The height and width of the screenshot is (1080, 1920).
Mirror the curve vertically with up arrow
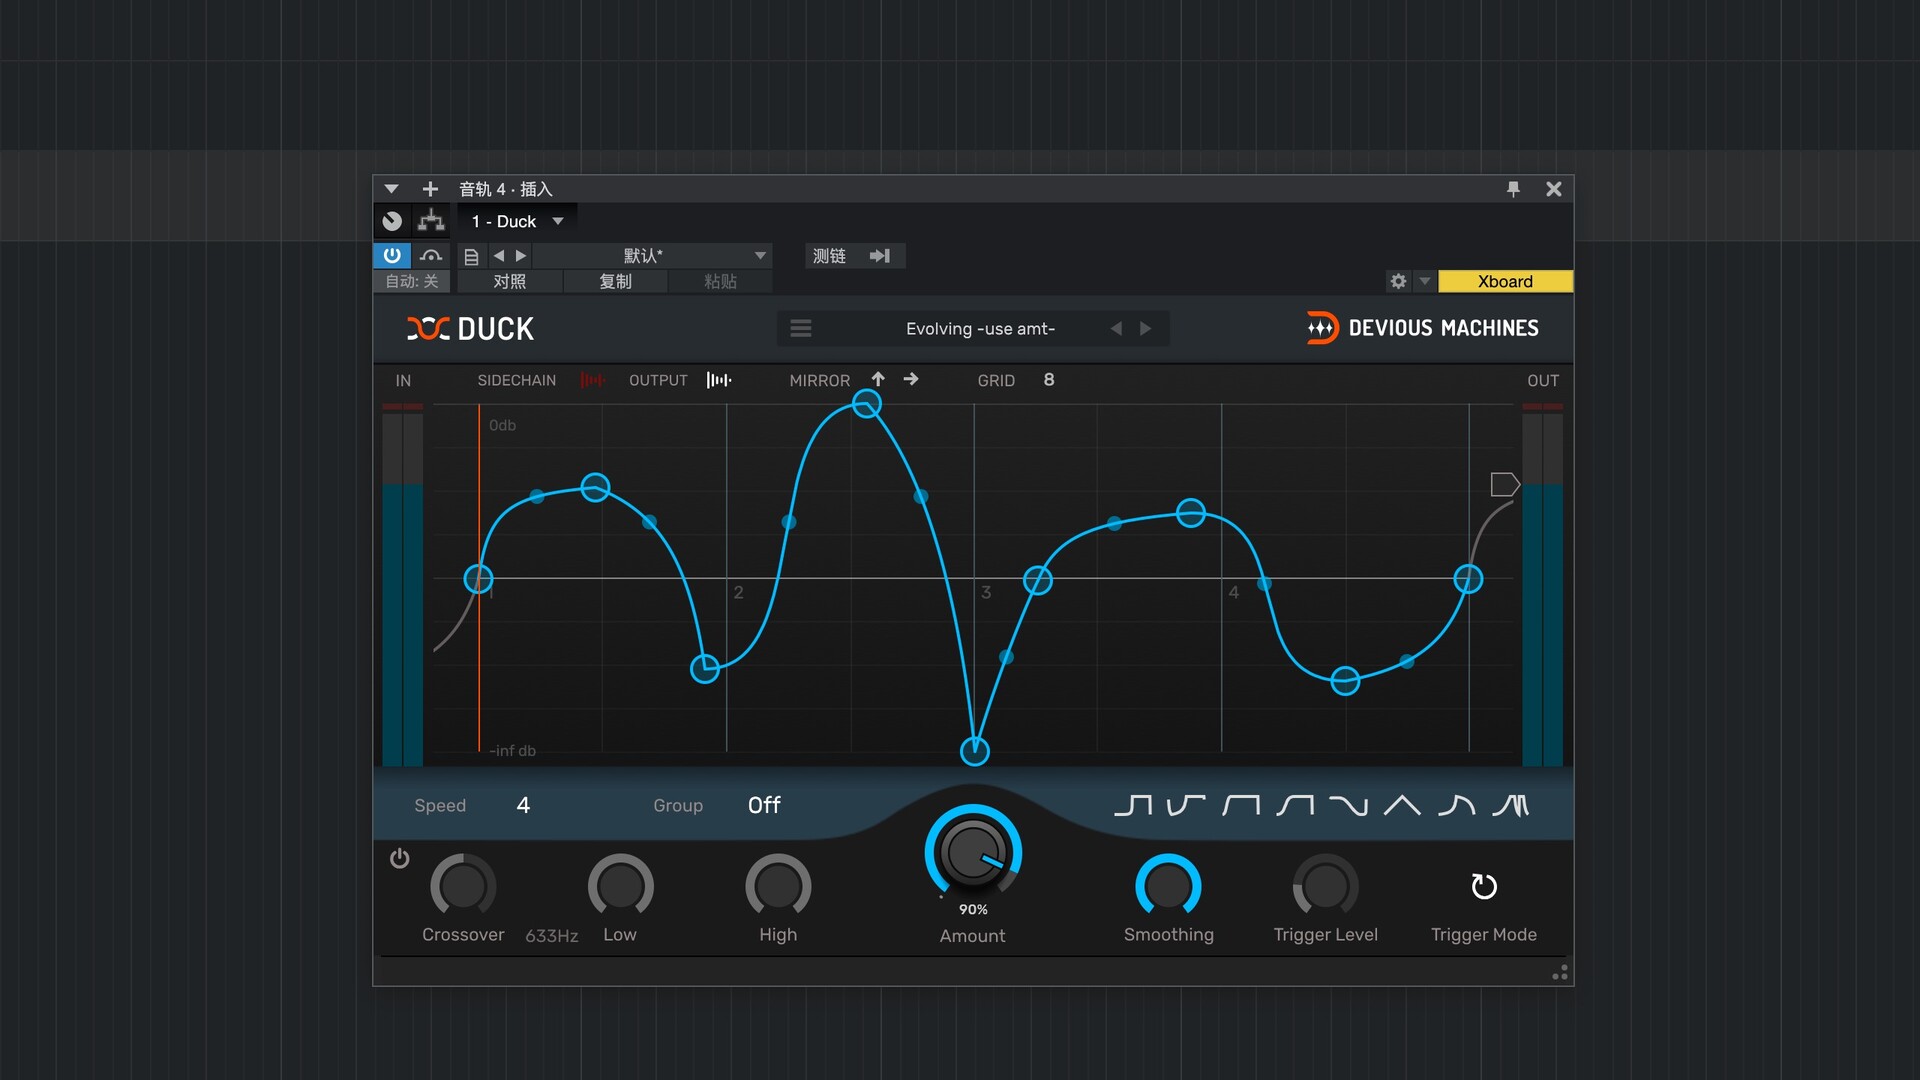tap(878, 379)
